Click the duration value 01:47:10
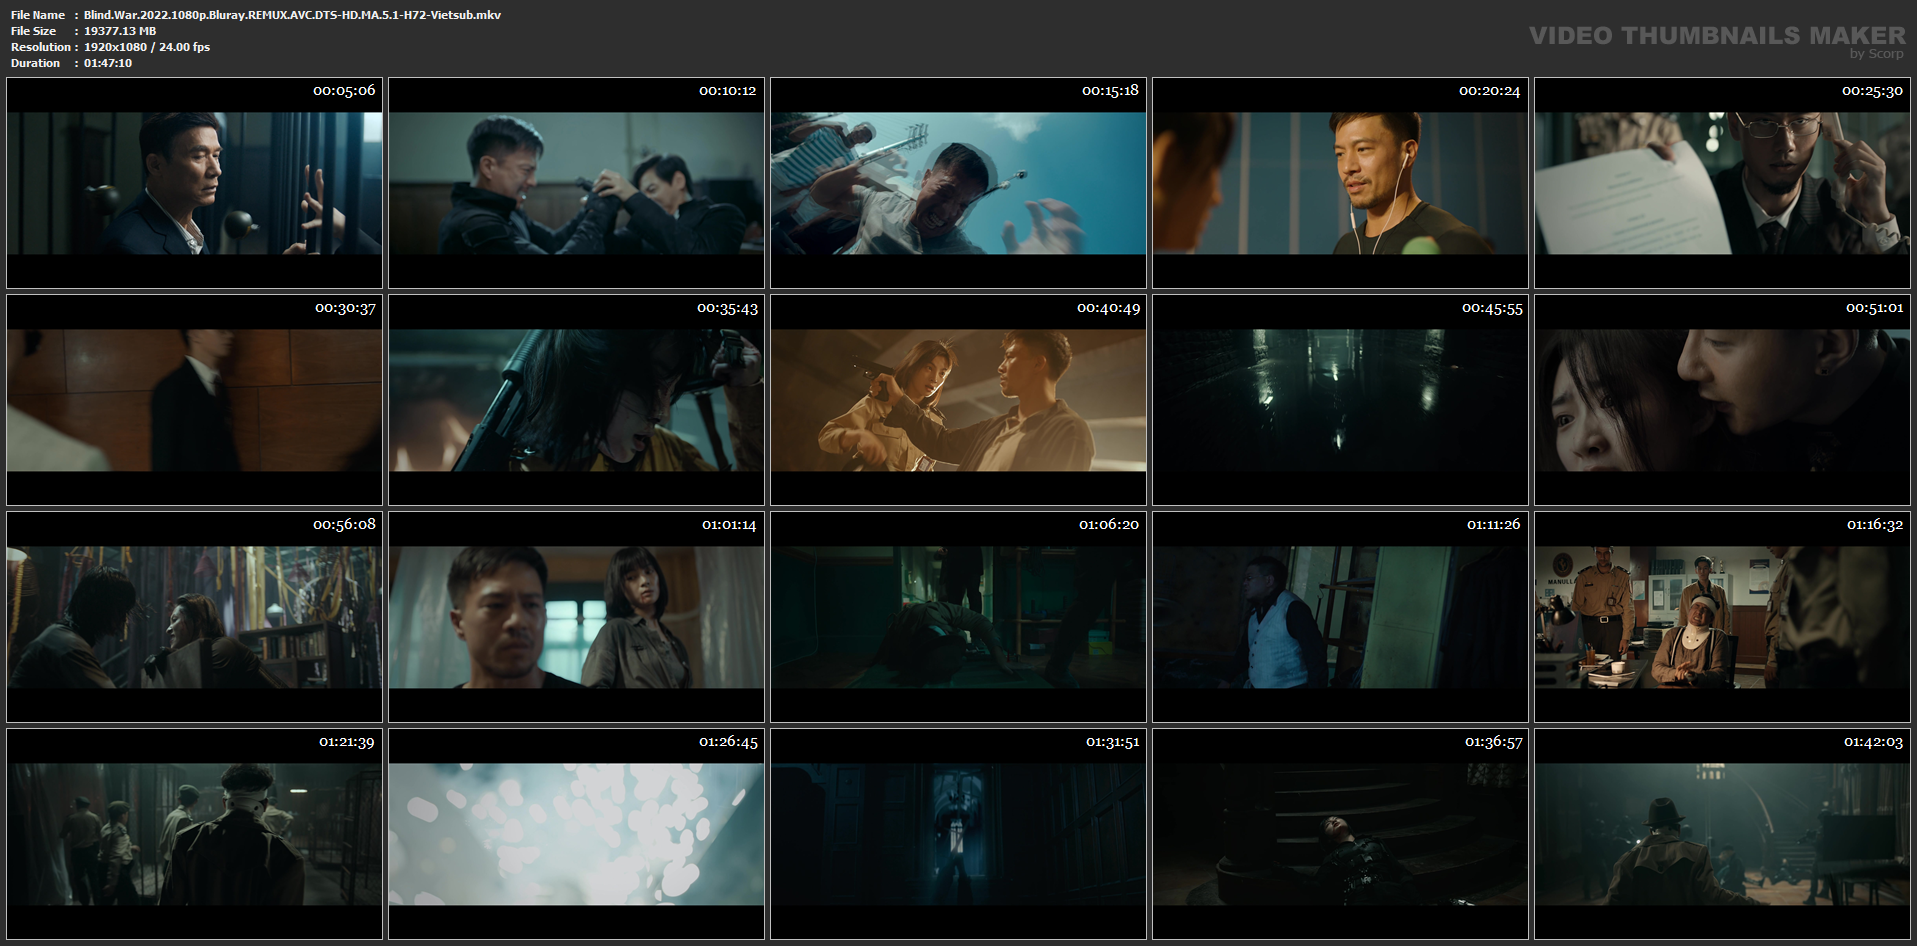The height and width of the screenshot is (946, 1917). [x=108, y=63]
